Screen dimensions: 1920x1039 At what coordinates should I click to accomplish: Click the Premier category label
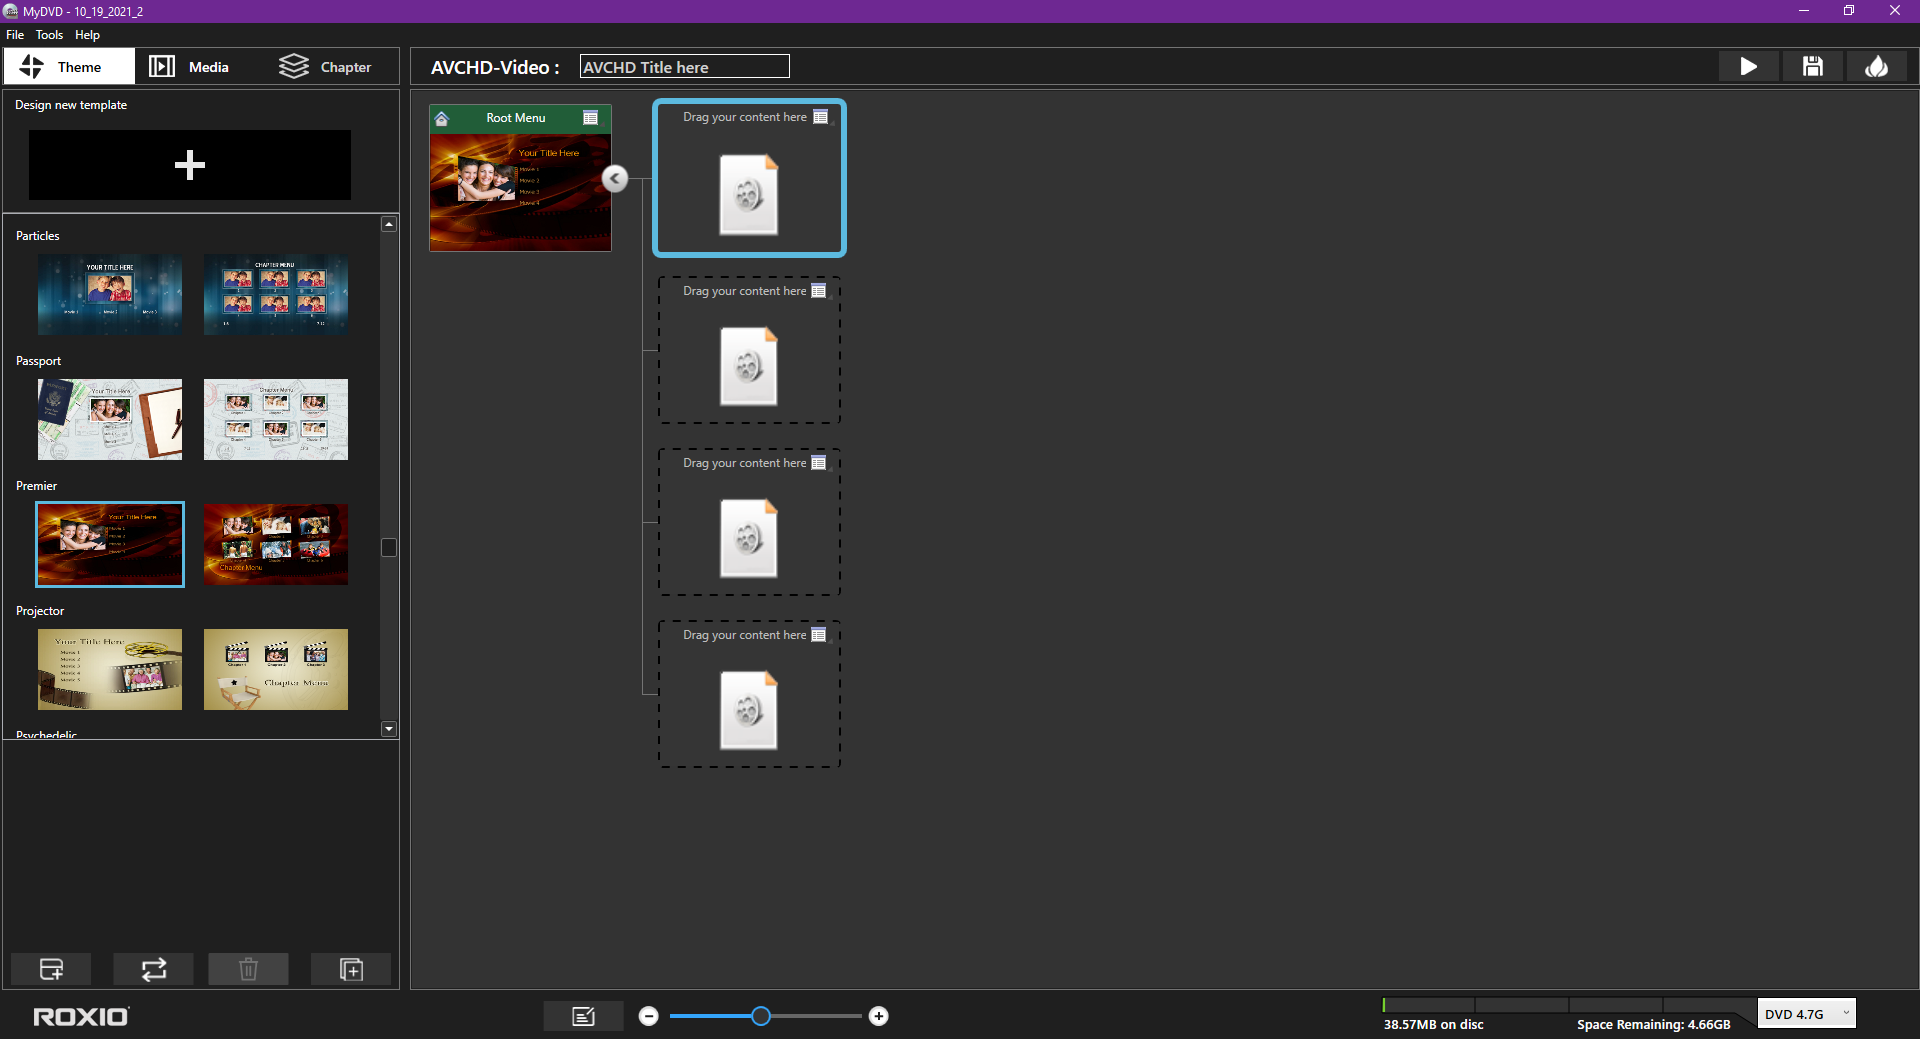pos(36,486)
